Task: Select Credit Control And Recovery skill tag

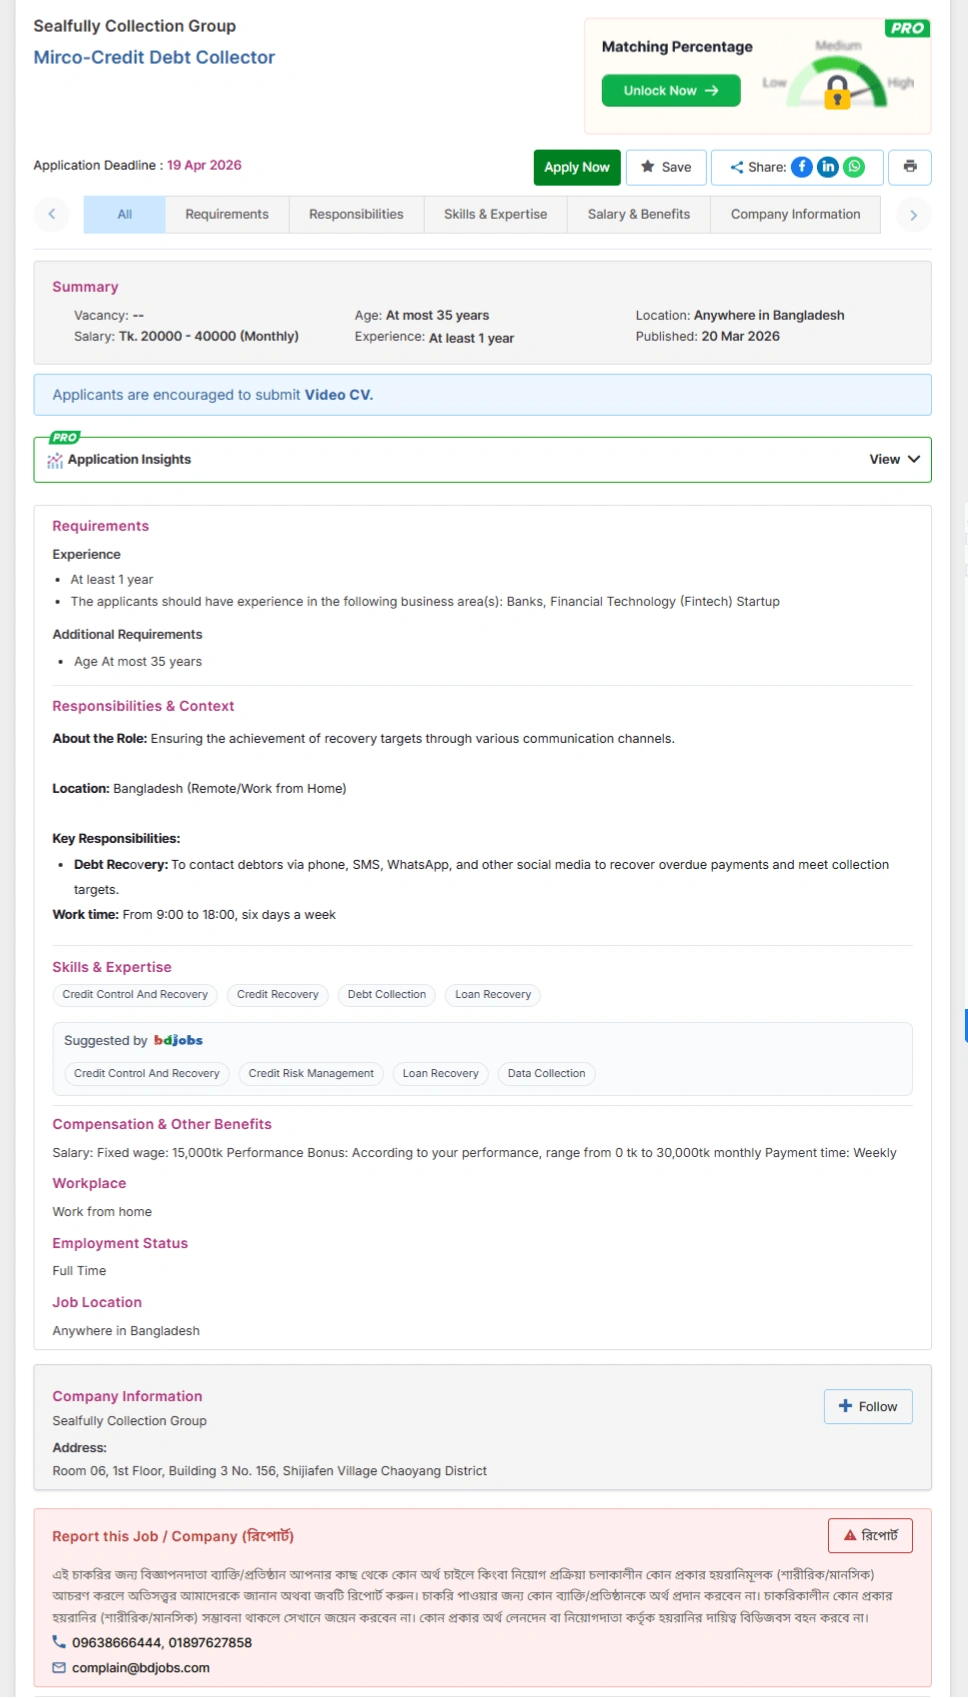Action: 135,995
